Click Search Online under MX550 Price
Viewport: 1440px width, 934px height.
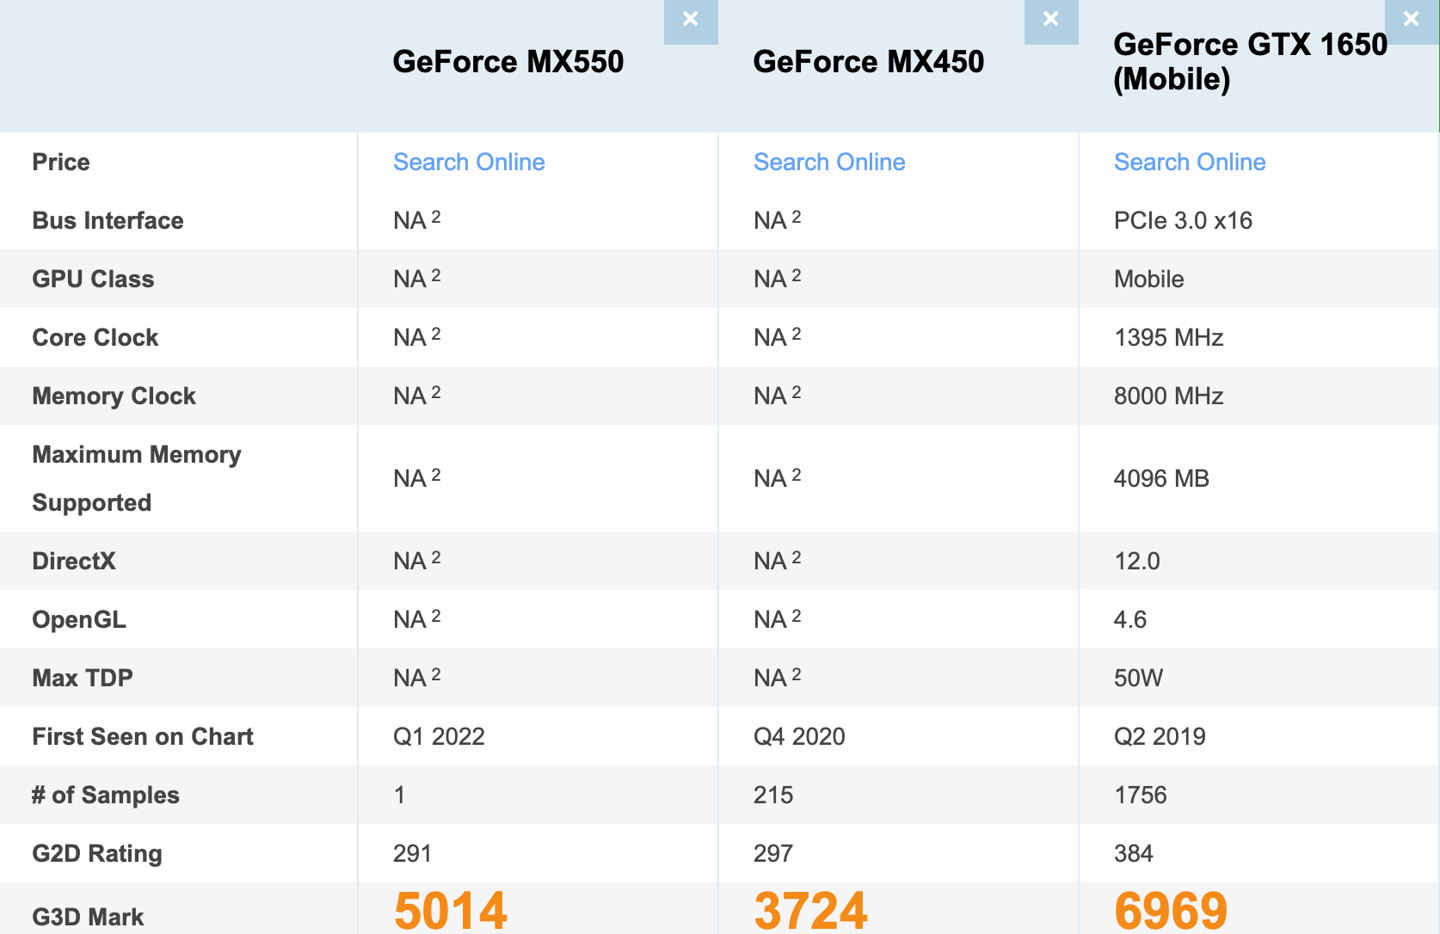[x=469, y=161]
